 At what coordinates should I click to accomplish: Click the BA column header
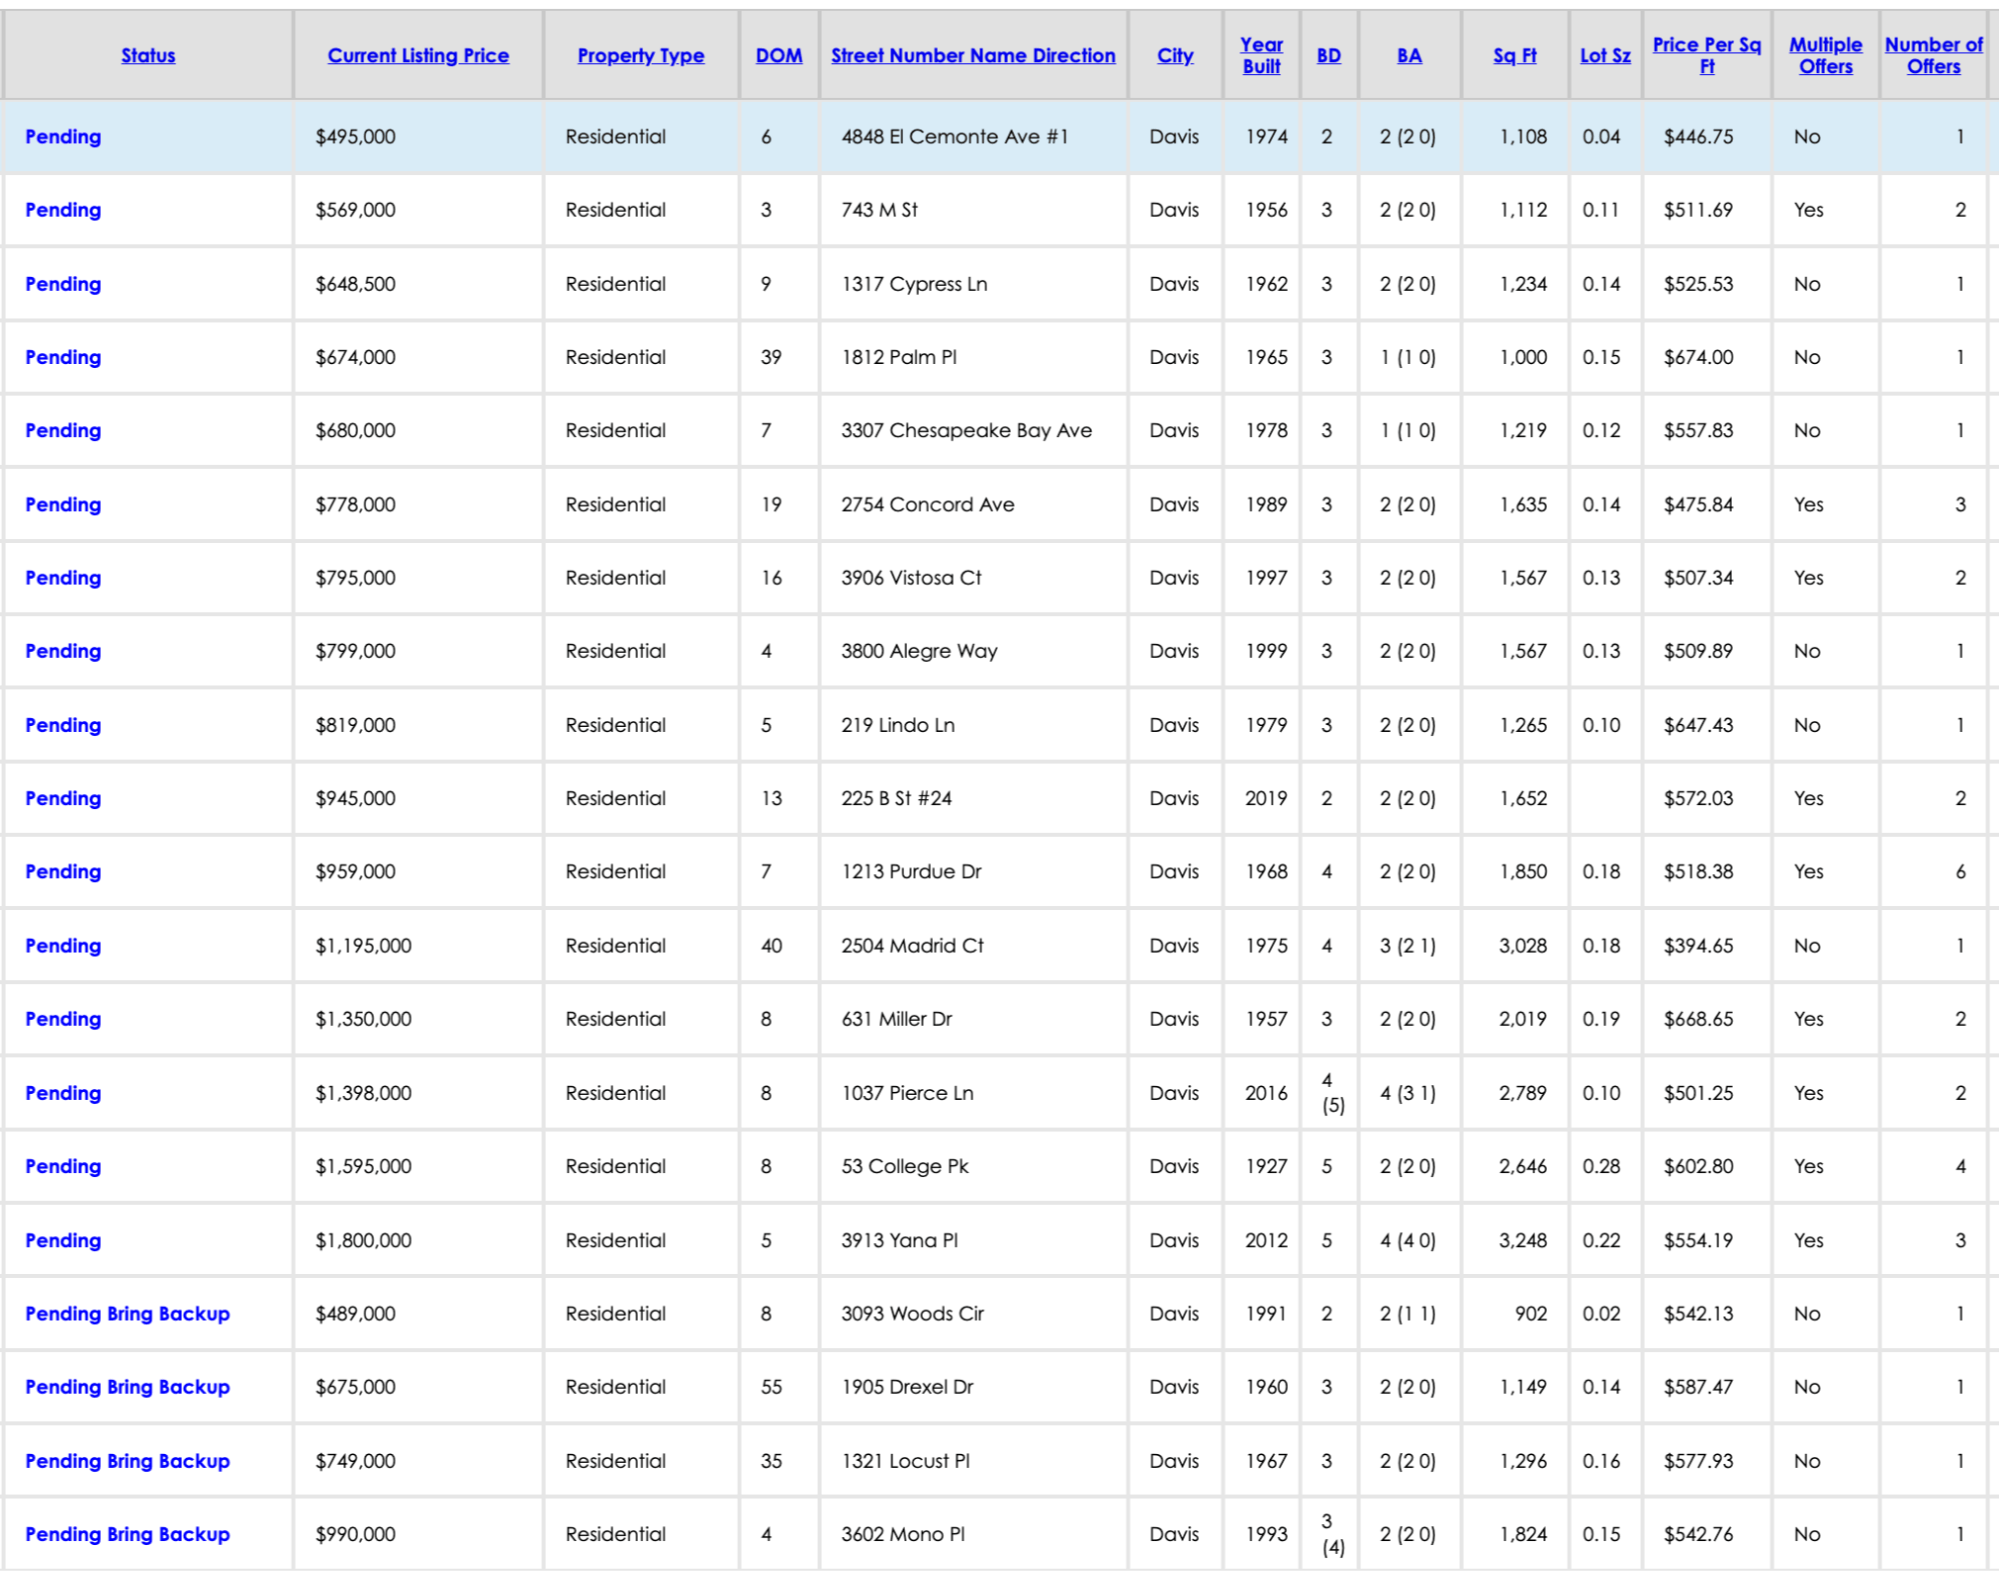(1408, 56)
